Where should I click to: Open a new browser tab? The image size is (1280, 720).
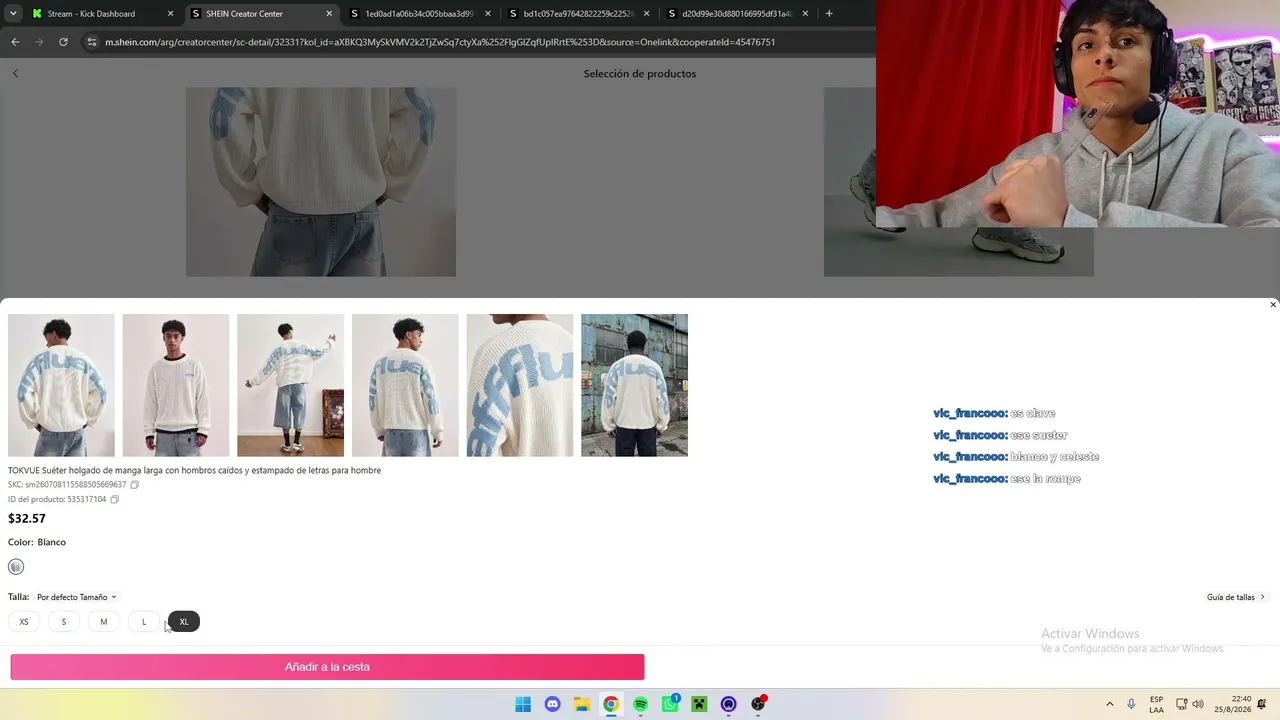click(829, 13)
